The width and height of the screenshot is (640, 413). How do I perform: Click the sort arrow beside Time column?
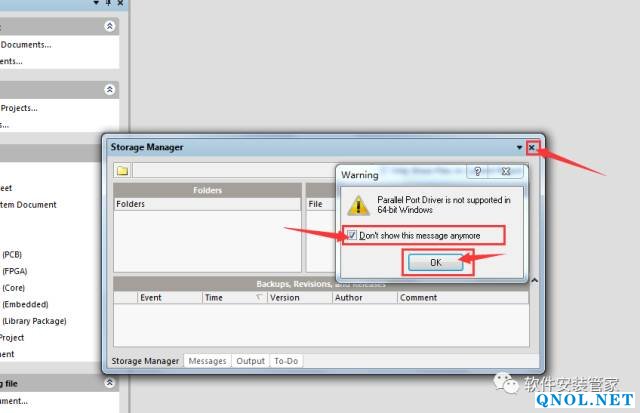click(259, 298)
